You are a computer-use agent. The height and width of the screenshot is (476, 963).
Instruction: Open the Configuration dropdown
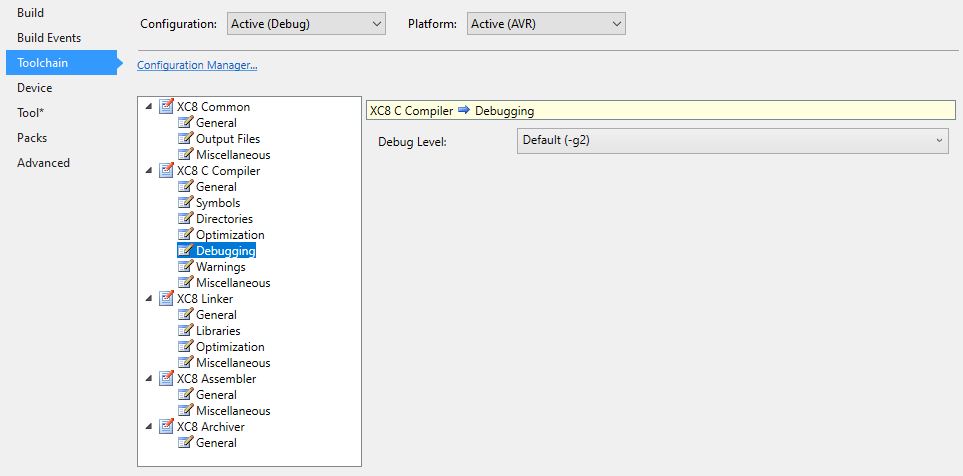click(x=305, y=23)
